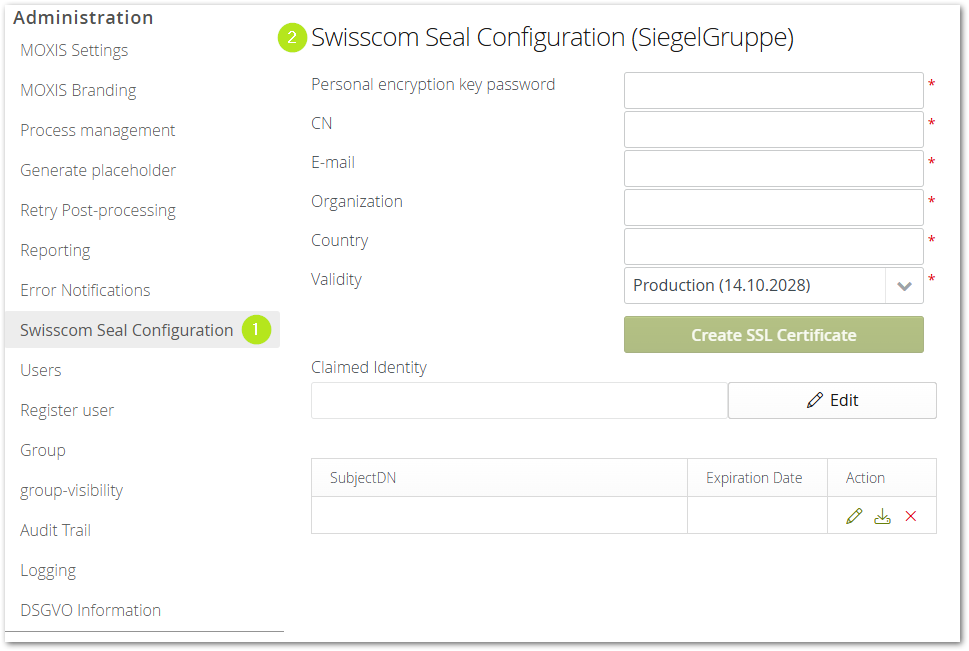Focus the Organization input box
This screenshot has height=651, width=969.
tap(773, 207)
